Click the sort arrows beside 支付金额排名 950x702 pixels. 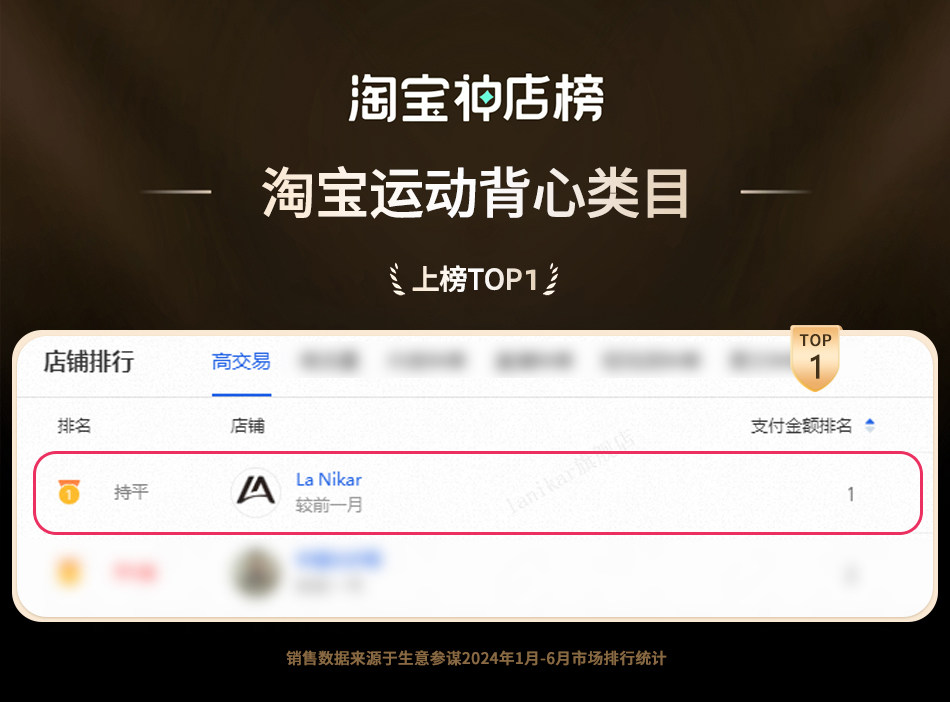pyautogui.click(x=870, y=425)
